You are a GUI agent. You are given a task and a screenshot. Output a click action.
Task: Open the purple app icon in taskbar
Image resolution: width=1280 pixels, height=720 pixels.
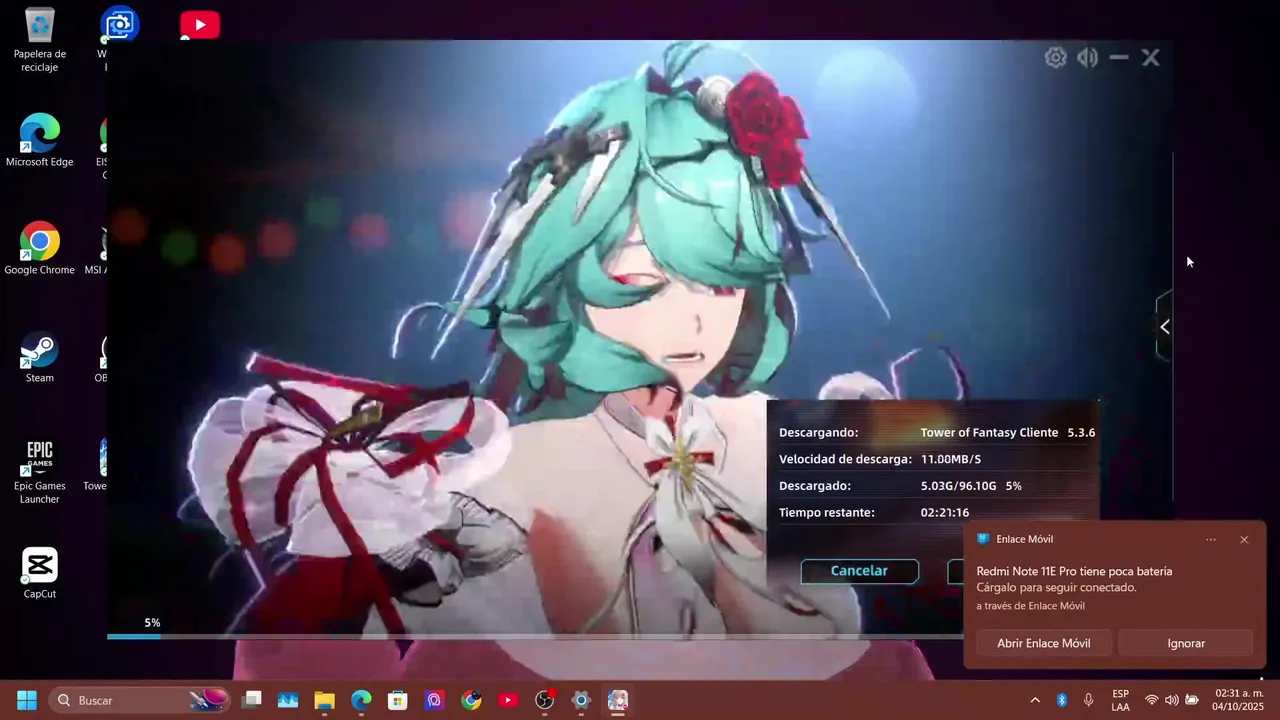tap(434, 700)
